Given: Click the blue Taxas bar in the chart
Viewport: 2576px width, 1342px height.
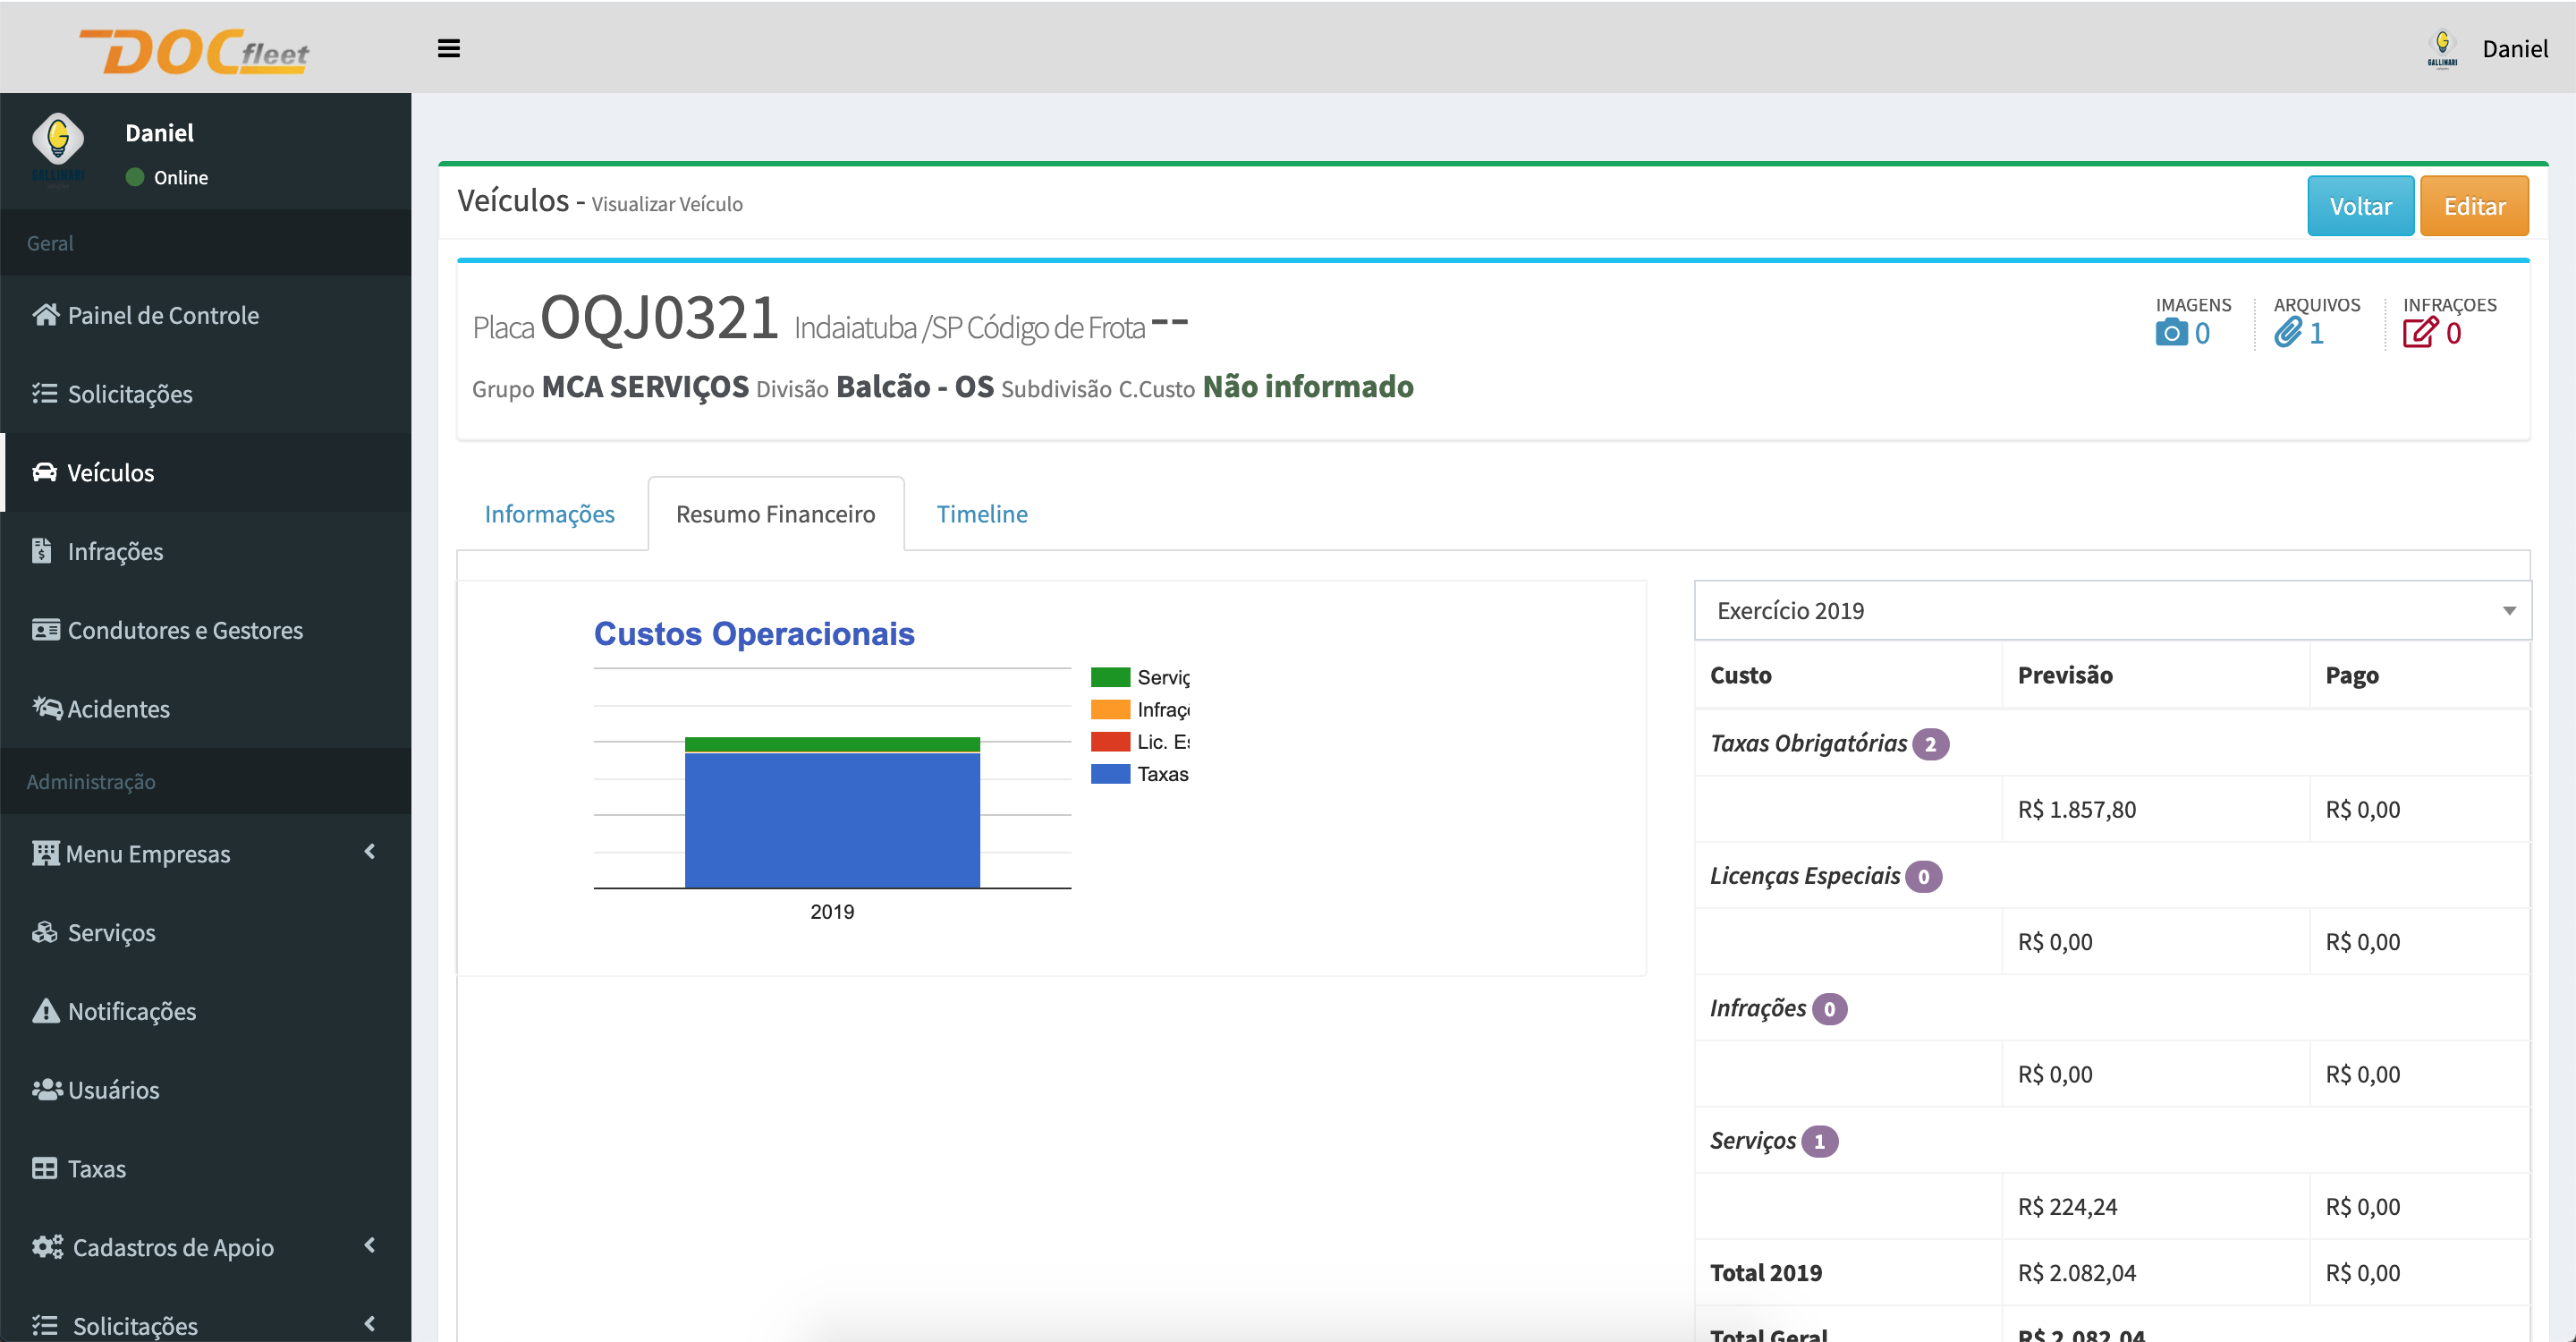Looking at the screenshot, I should [832, 820].
